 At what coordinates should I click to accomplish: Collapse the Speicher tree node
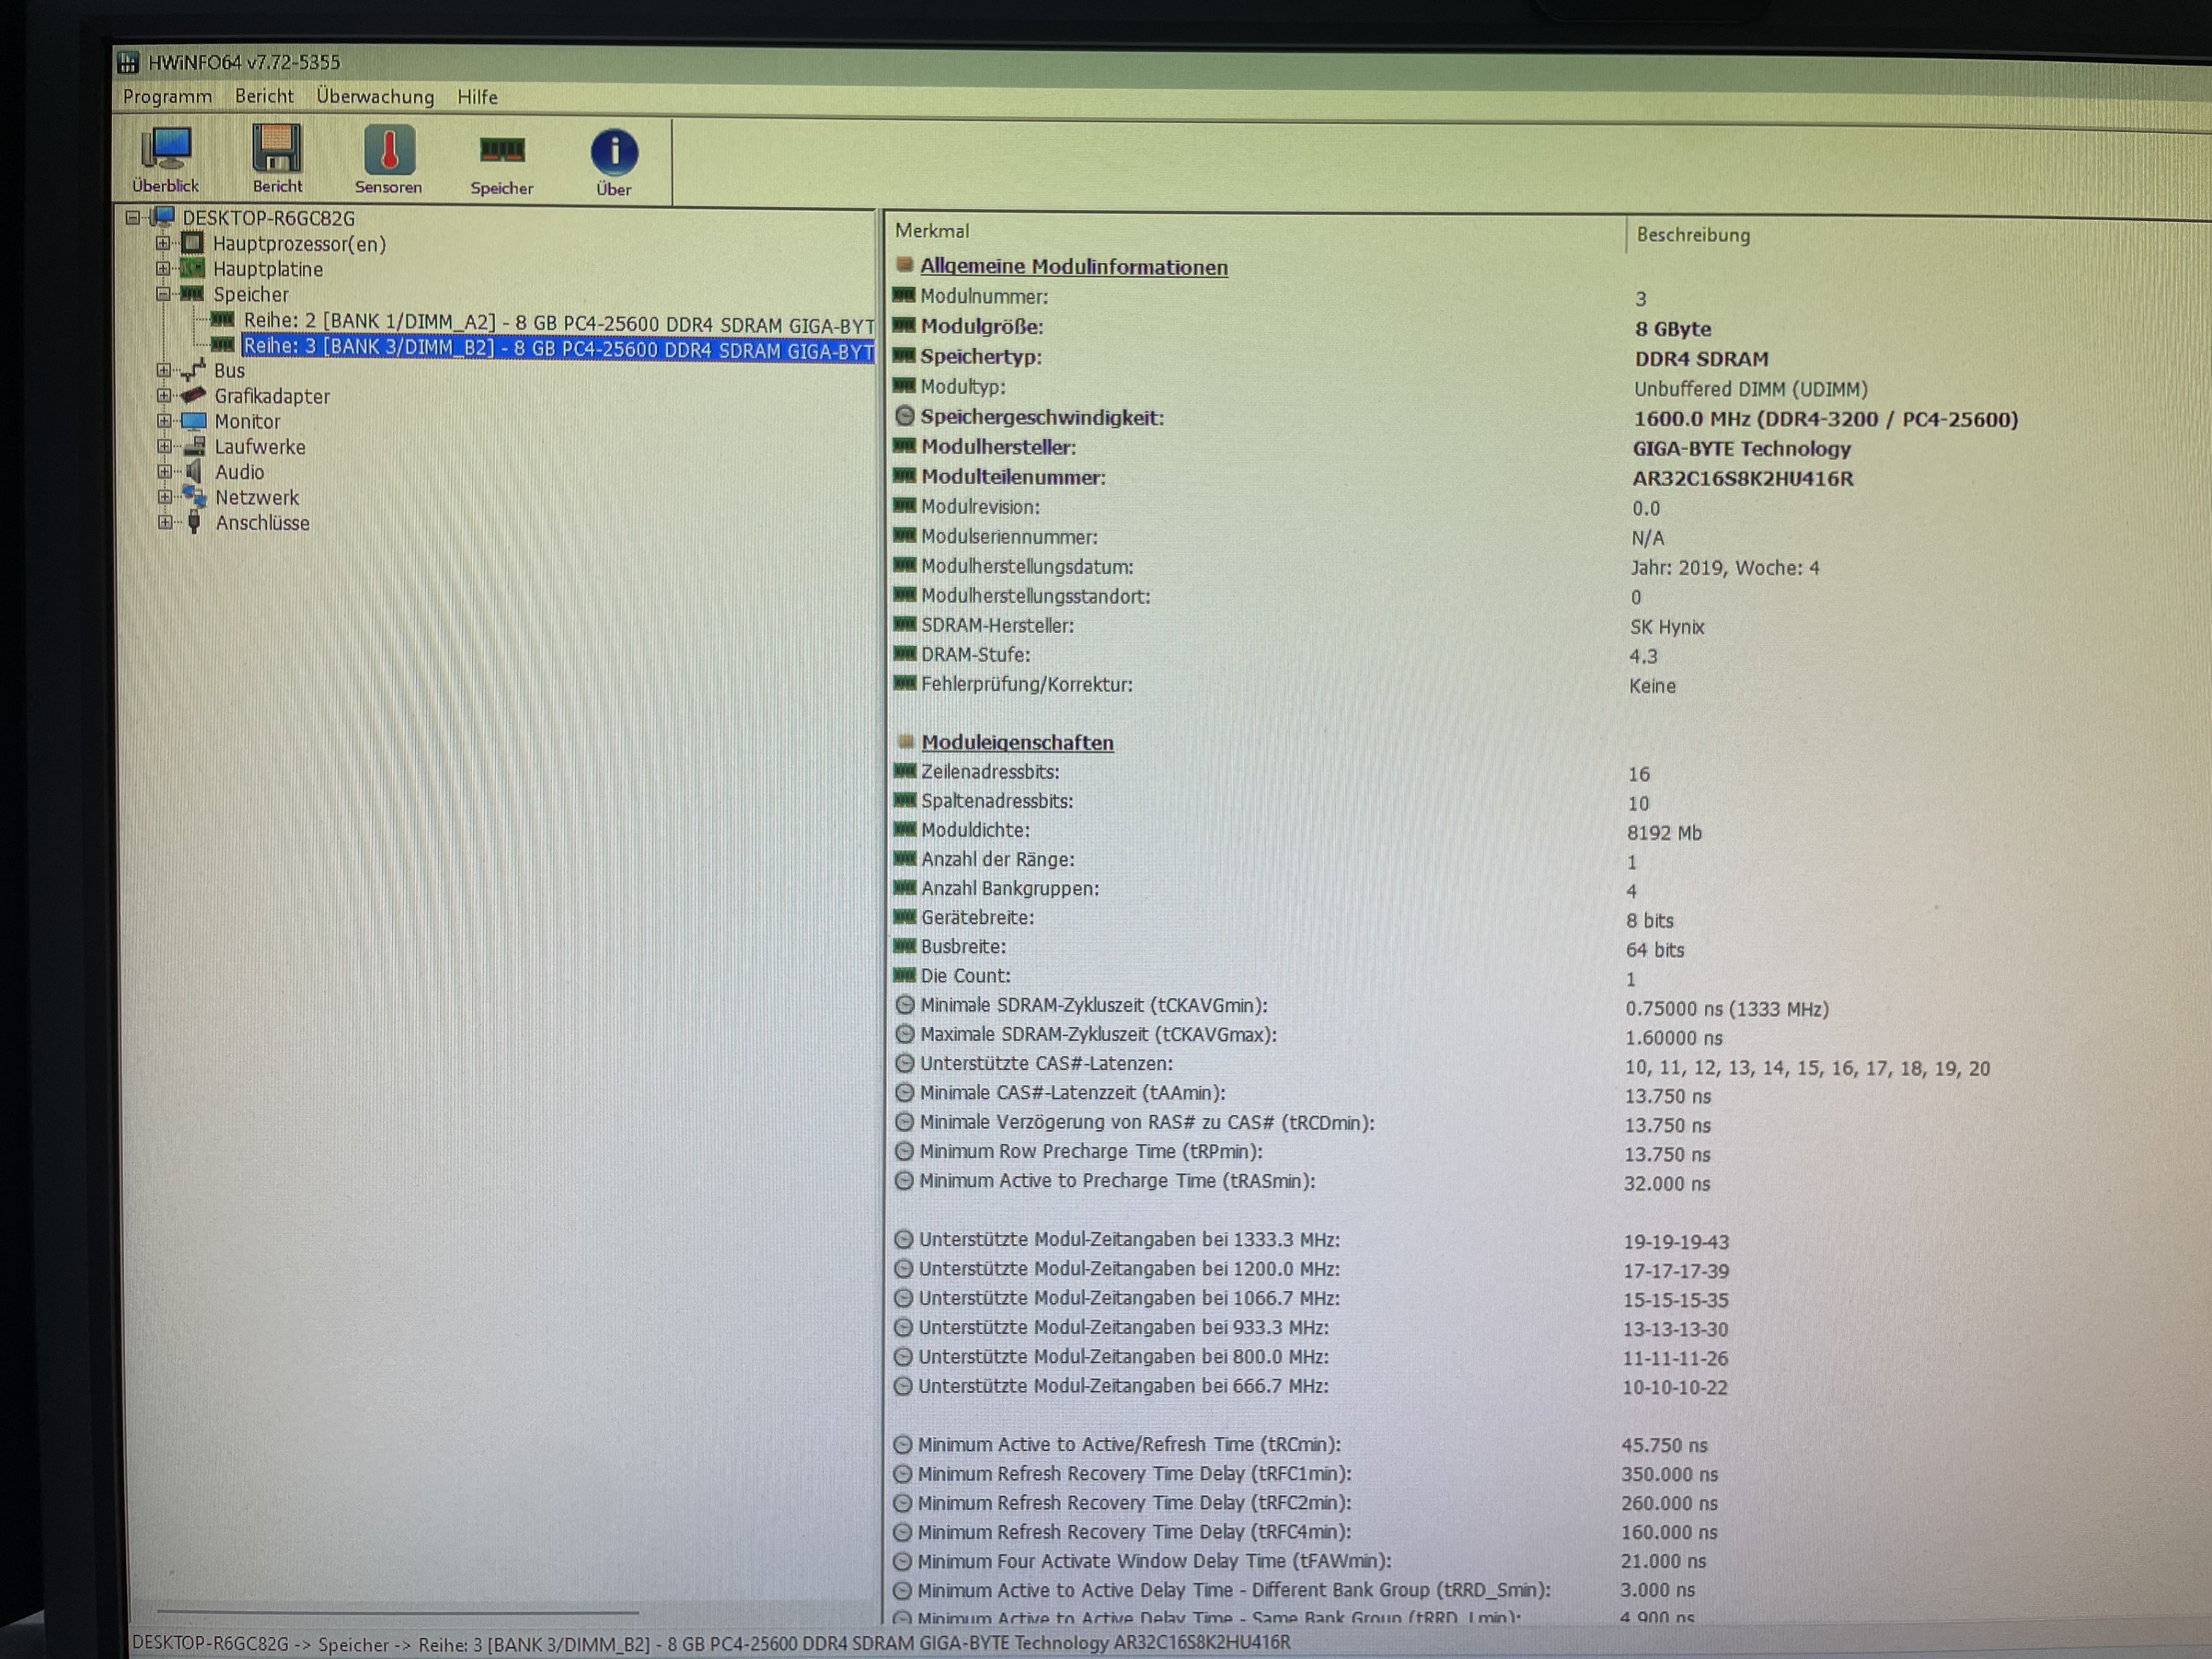point(163,294)
